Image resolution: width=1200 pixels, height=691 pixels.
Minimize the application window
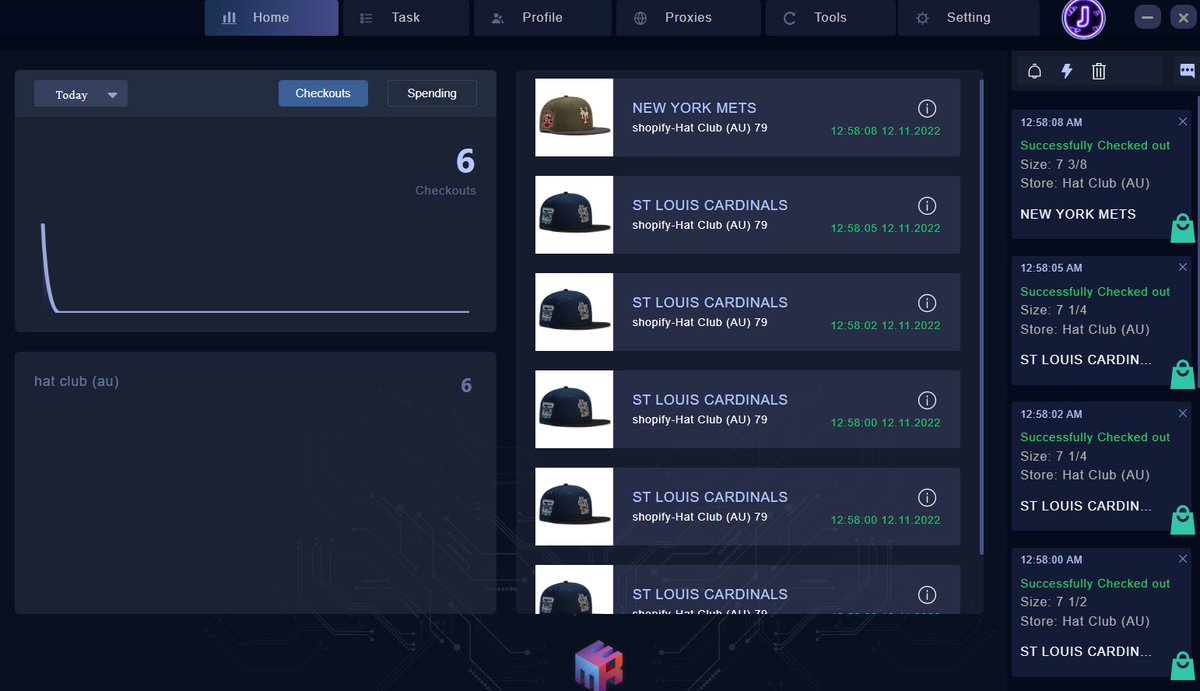point(1148,18)
